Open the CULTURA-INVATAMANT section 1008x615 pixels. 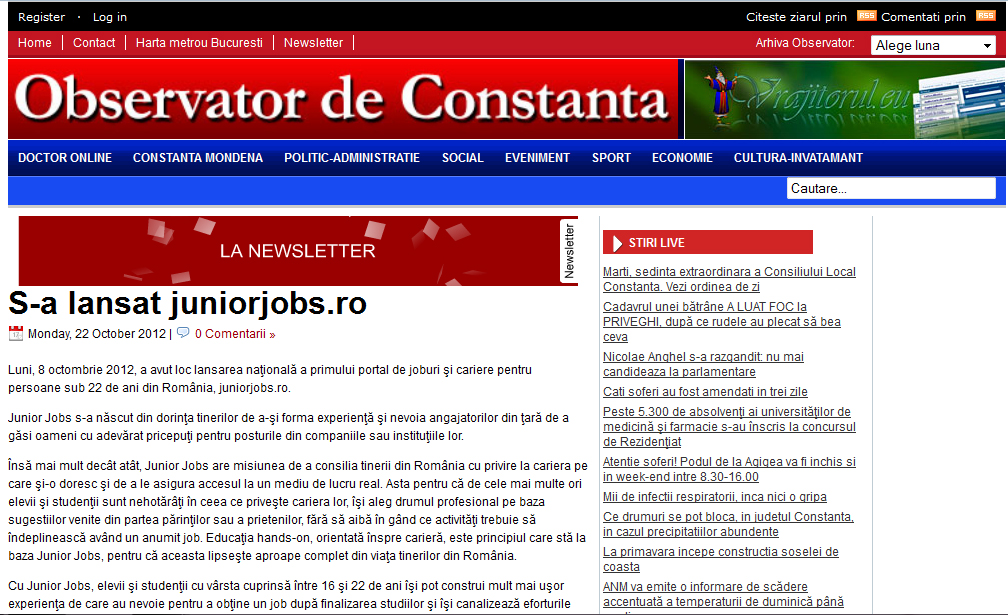[x=798, y=158]
